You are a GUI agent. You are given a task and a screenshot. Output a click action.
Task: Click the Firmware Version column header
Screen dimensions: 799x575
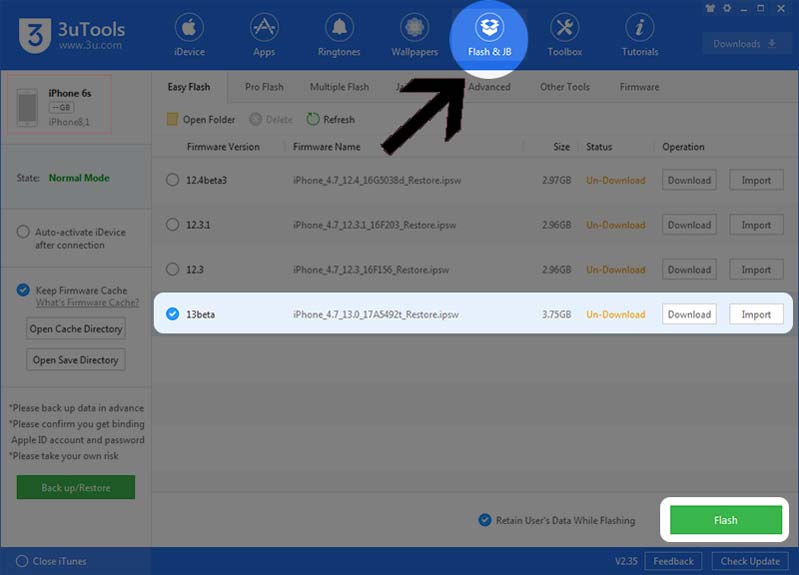click(223, 147)
